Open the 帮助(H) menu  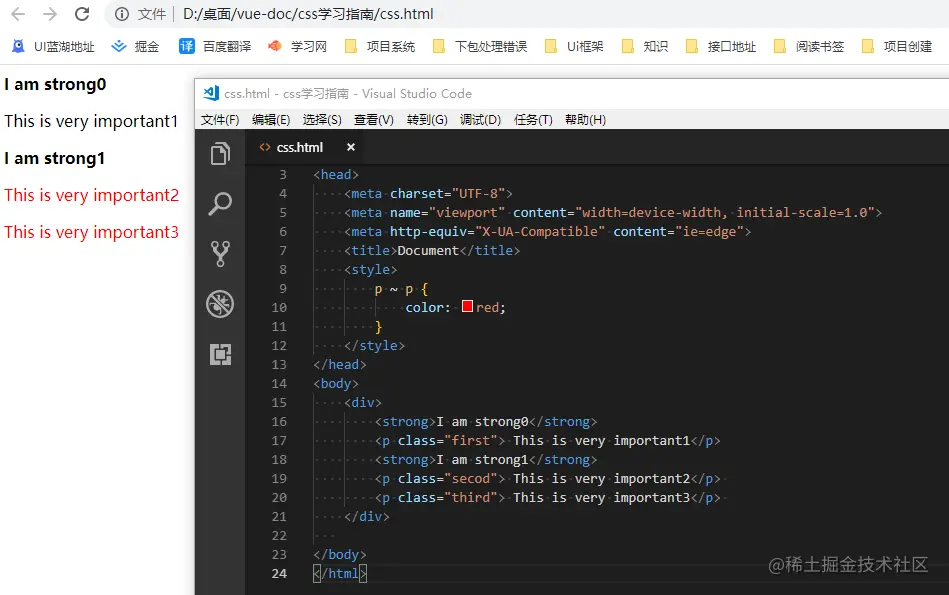tap(584, 119)
